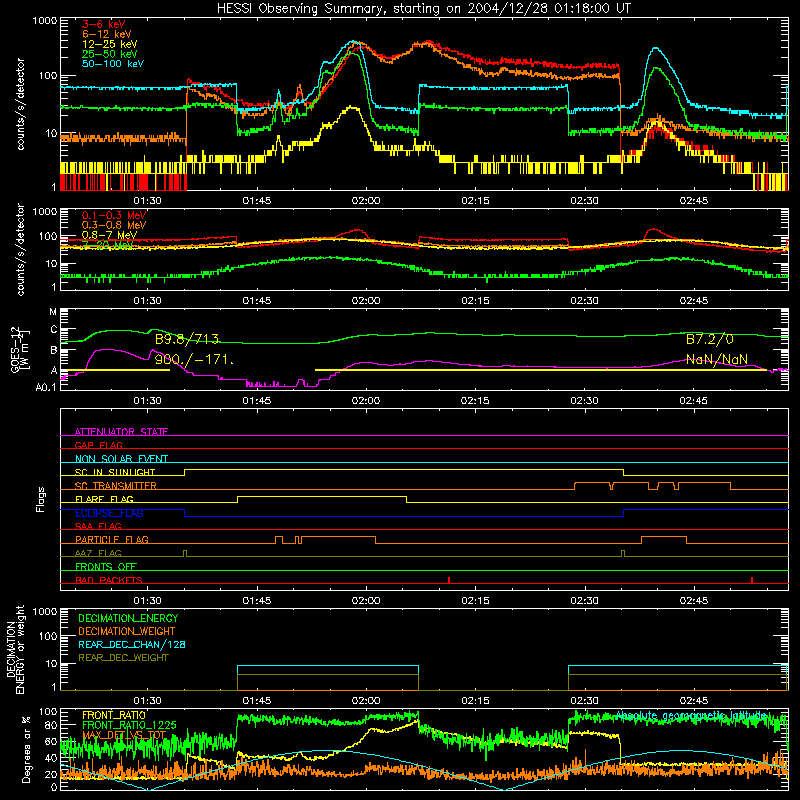This screenshot has height=800, width=800.
Task: Click the B9.8/713 GOES flare annotation
Action: point(187,339)
